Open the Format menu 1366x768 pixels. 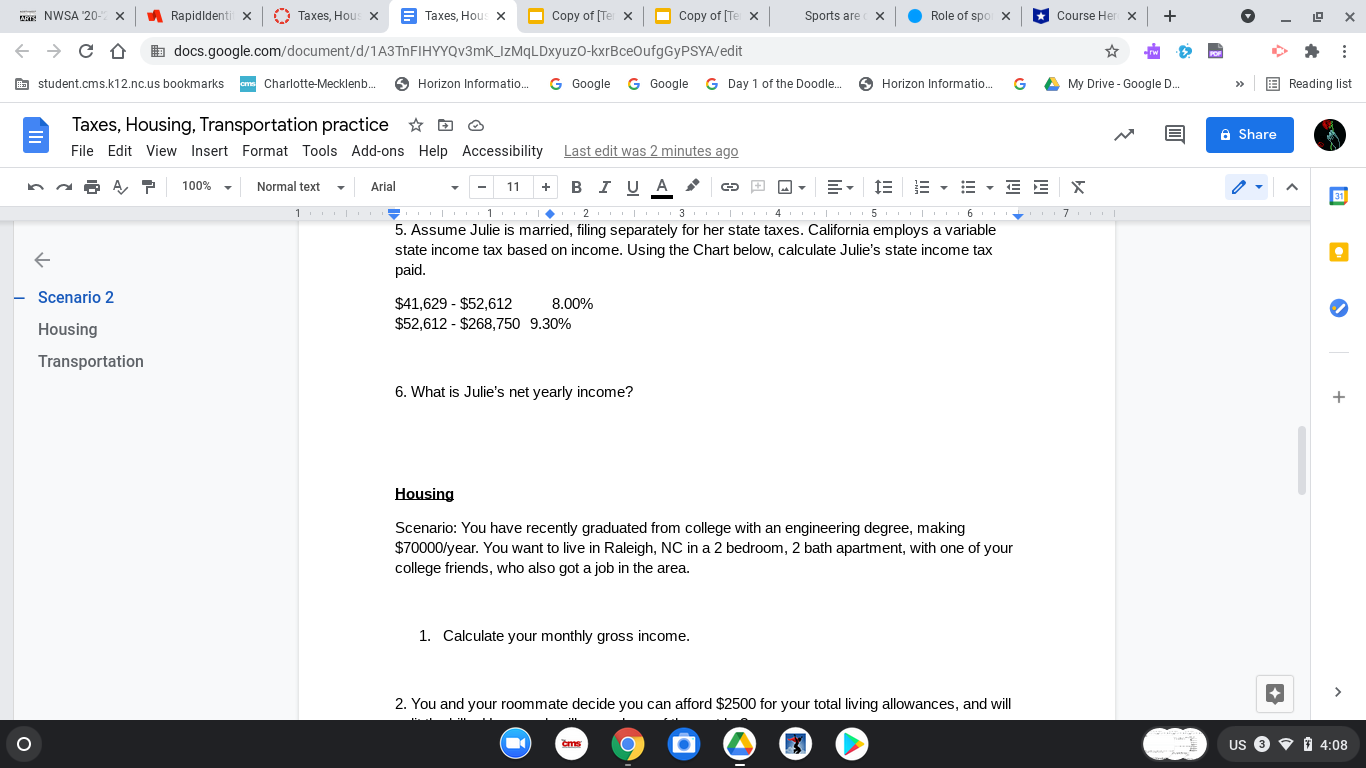tap(264, 151)
